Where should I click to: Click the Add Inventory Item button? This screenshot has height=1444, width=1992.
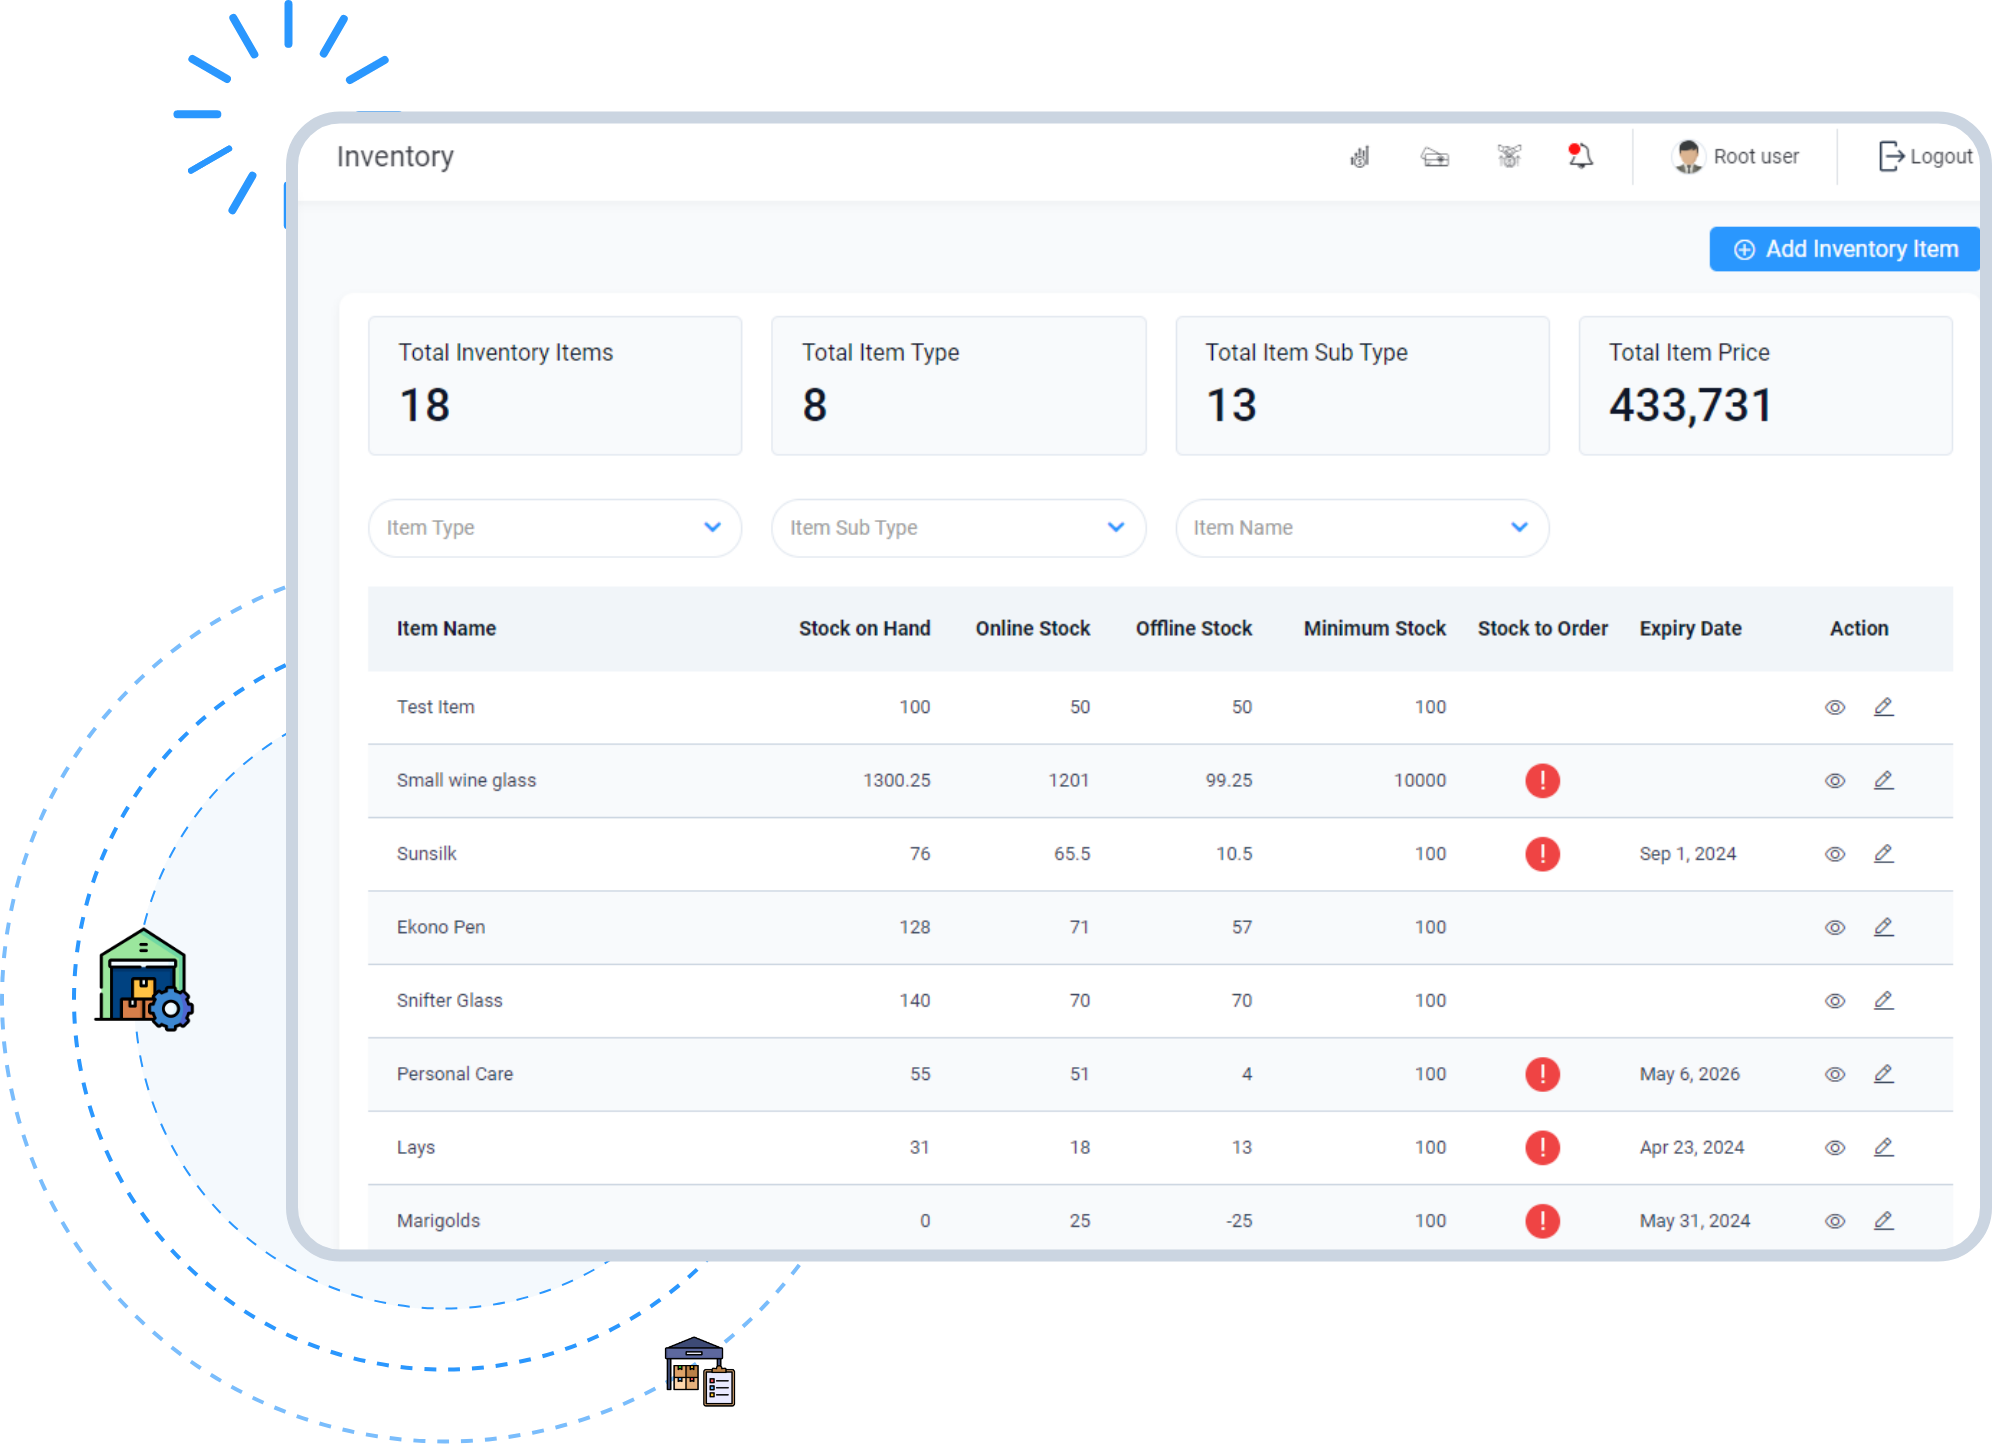tap(1844, 249)
